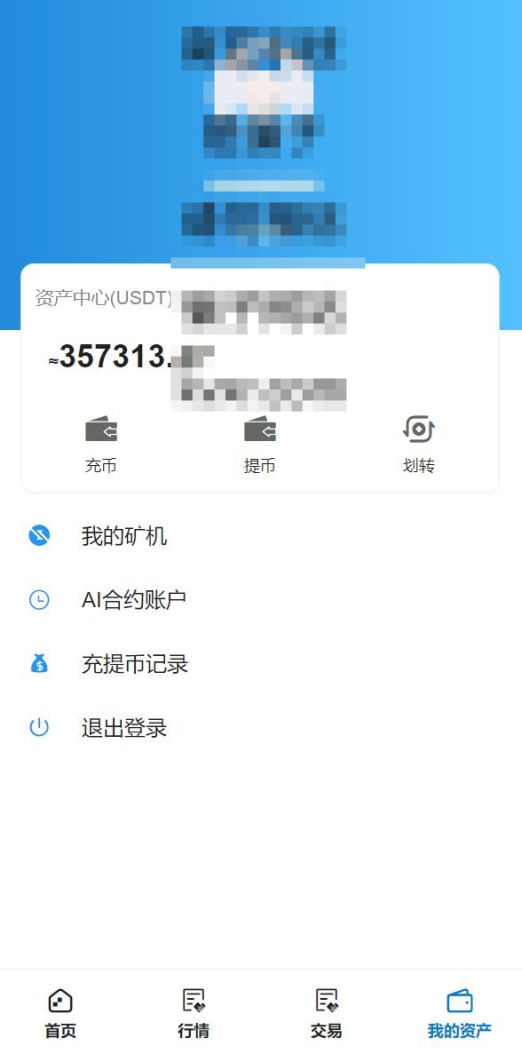
Task: Click the clock icon beside AI合约账户
Action: point(39,600)
